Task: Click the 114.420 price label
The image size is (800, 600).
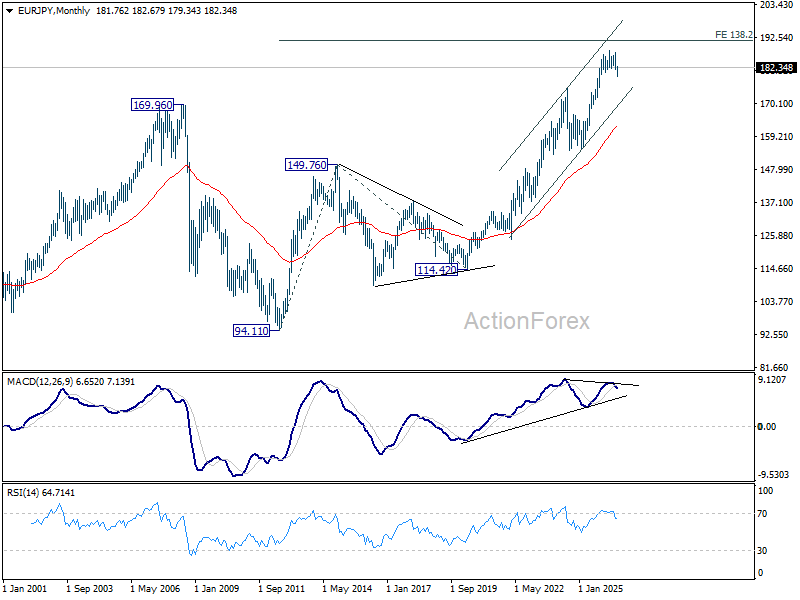Action: click(437, 270)
